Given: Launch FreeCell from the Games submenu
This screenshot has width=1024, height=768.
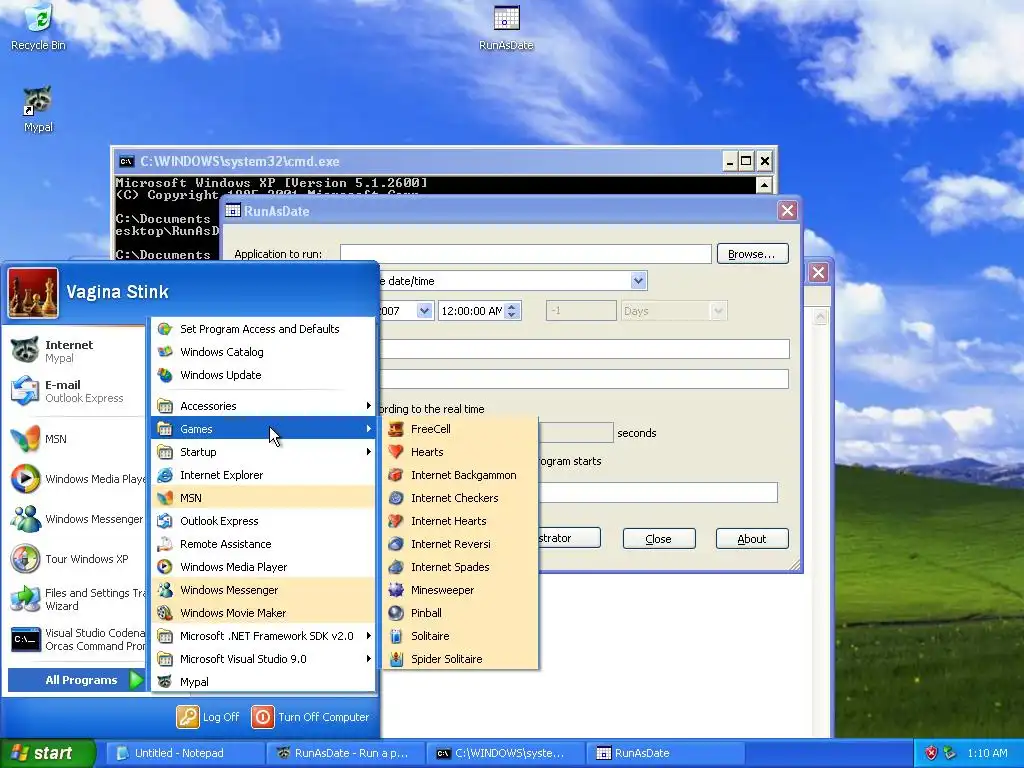Looking at the screenshot, I should pyautogui.click(x=462, y=429).
